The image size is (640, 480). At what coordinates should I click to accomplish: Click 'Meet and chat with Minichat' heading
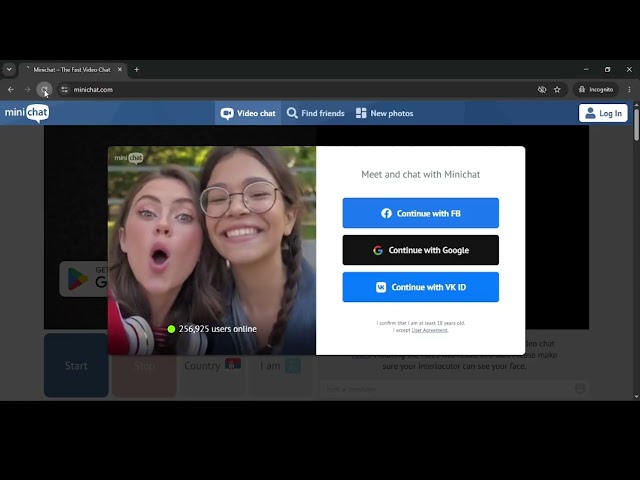[x=420, y=174]
